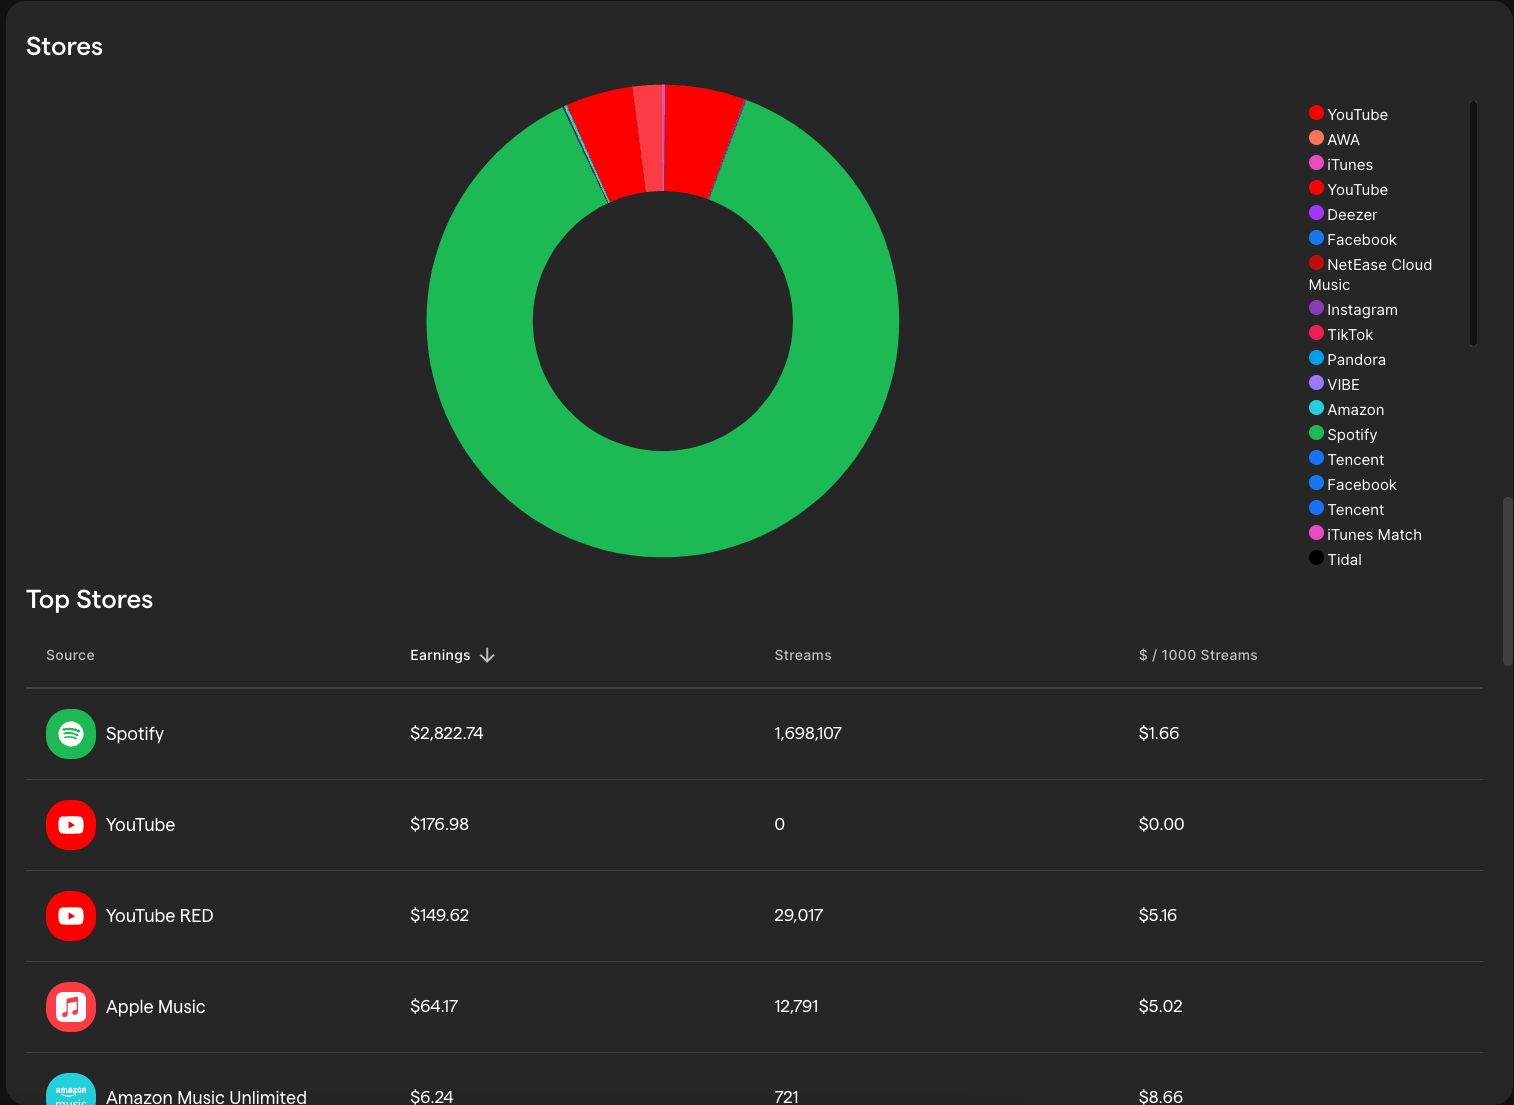This screenshot has height=1105, width=1514.
Task: Click the Apple Music app icon
Action: point(71,1007)
